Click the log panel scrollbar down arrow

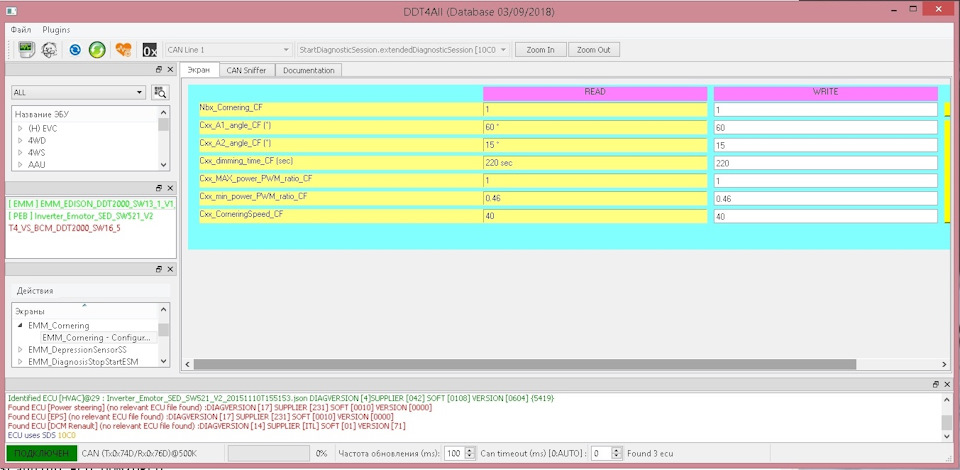point(947,436)
